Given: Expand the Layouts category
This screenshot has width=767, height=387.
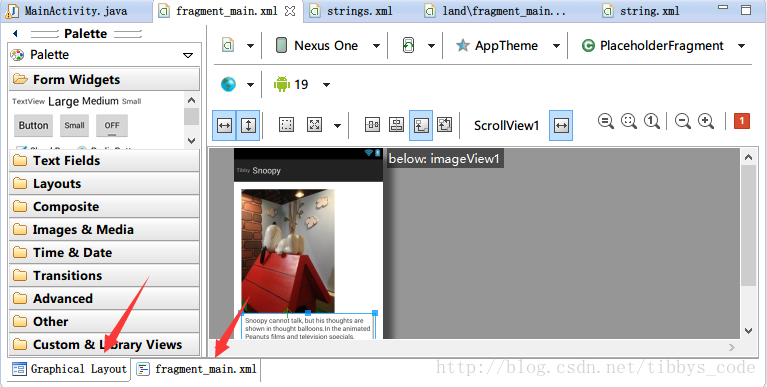Looking at the screenshot, I should click(x=104, y=183).
